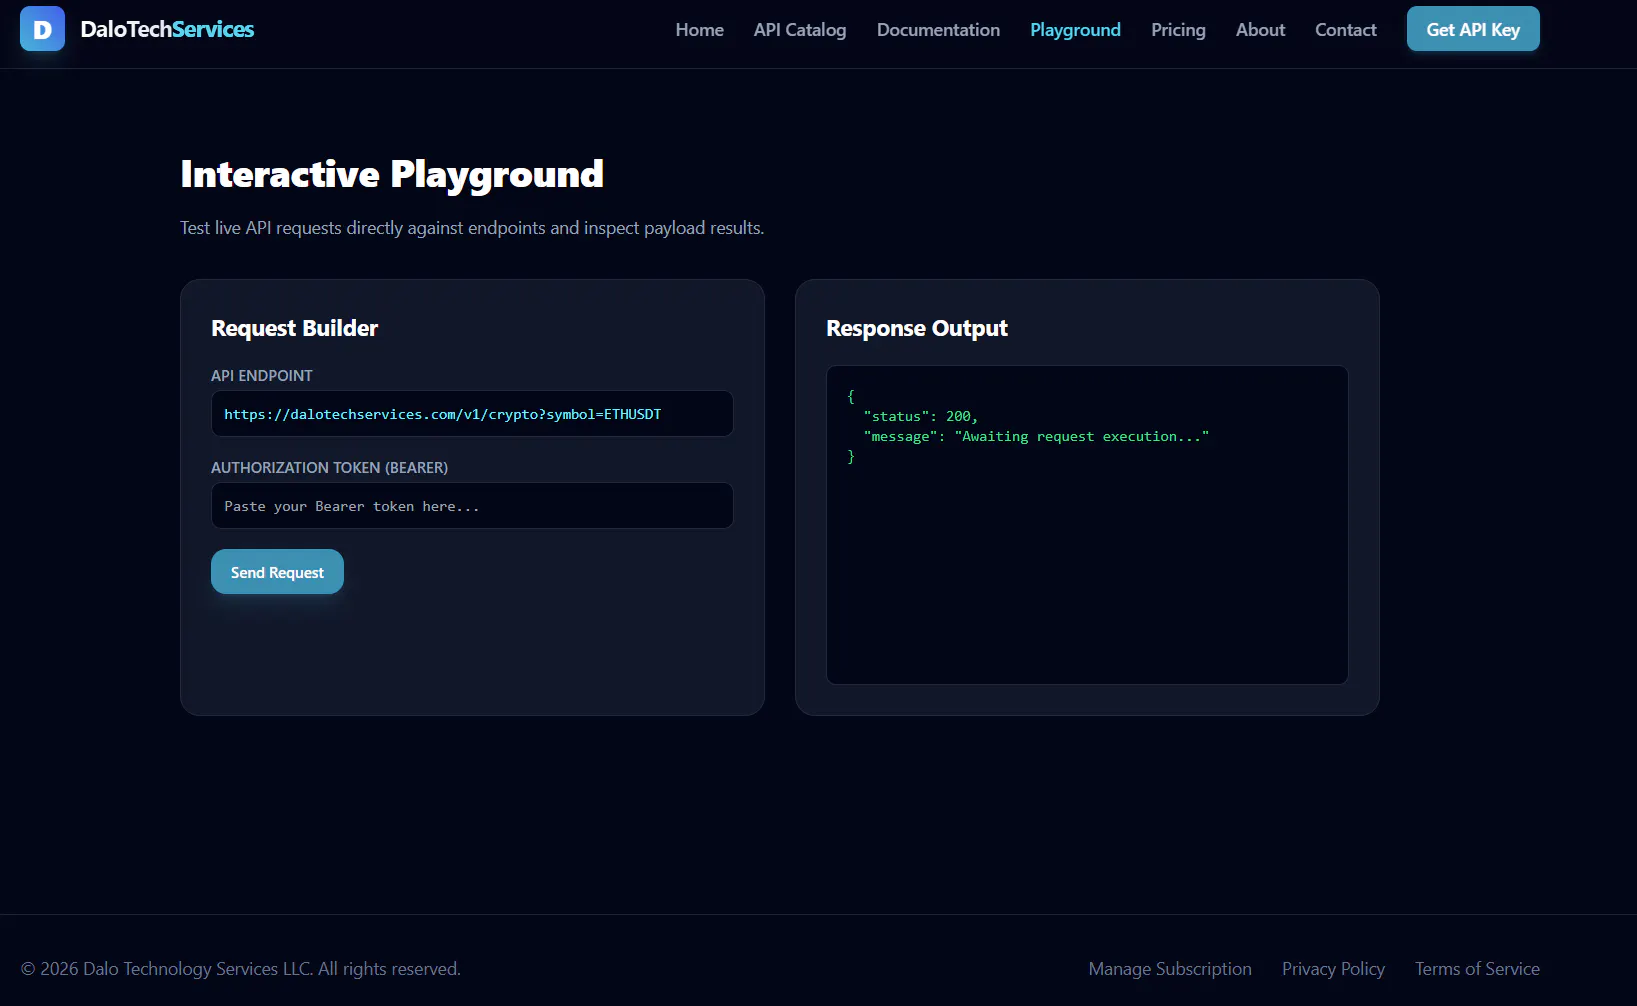Viewport: 1637px width, 1006px height.
Task: Open Documentation in the navigation bar
Action: click(x=938, y=30)
